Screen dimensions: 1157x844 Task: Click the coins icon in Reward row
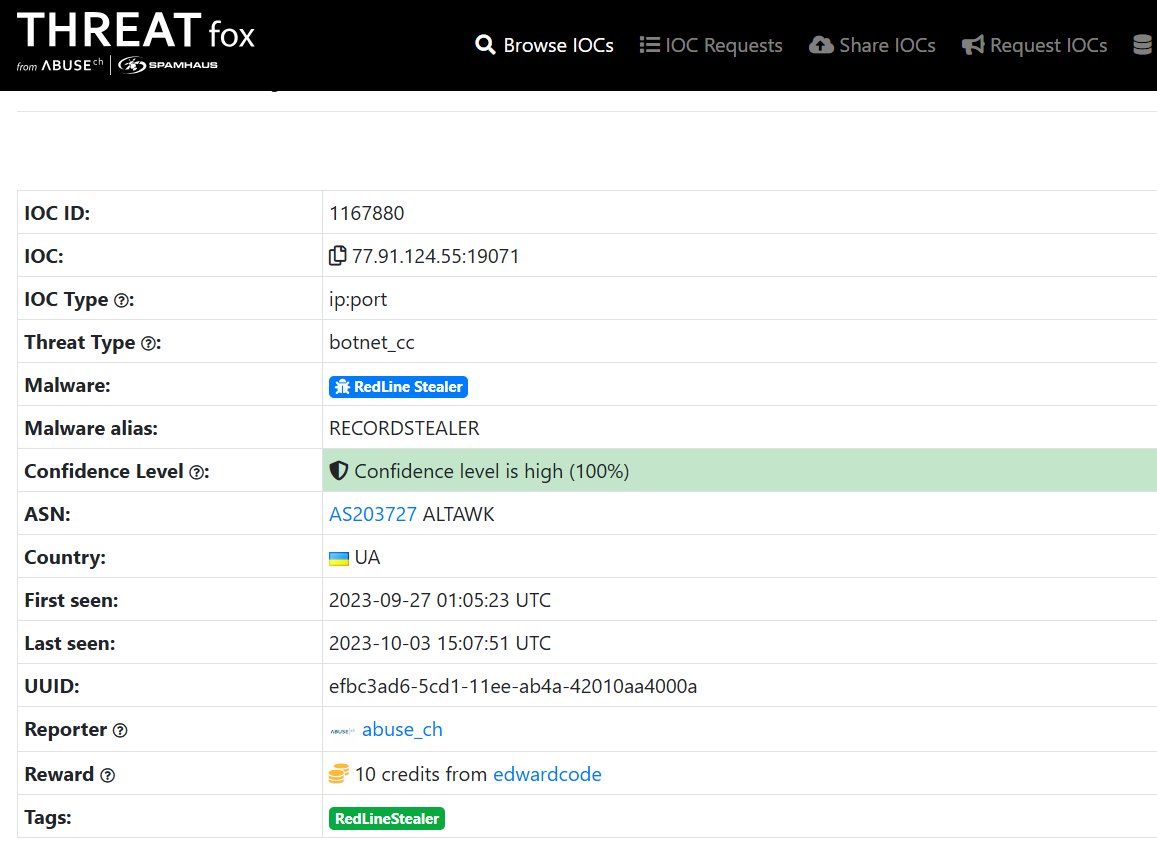(x=339, y=774)
